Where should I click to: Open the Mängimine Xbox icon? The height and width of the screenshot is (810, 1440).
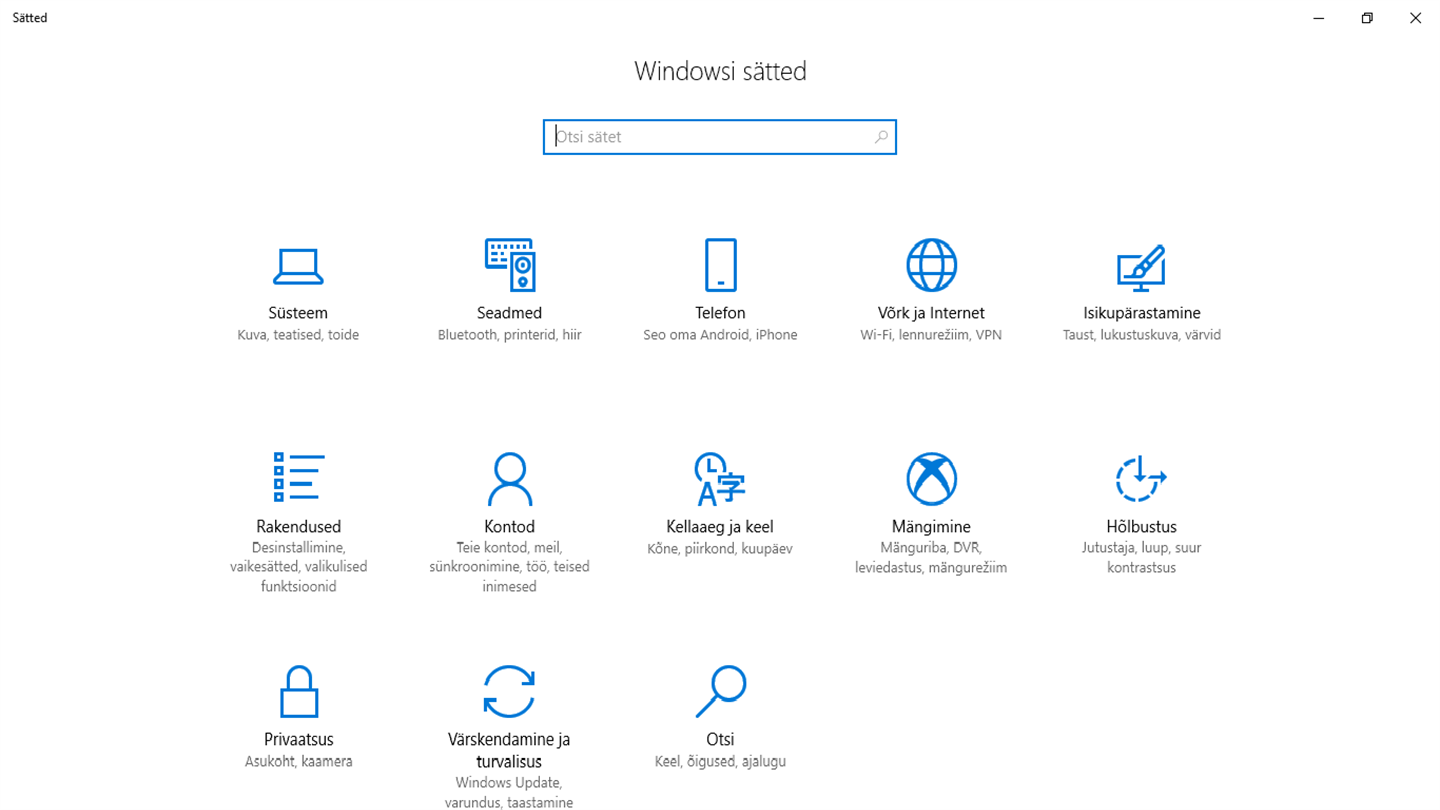(x=931, y=478)
